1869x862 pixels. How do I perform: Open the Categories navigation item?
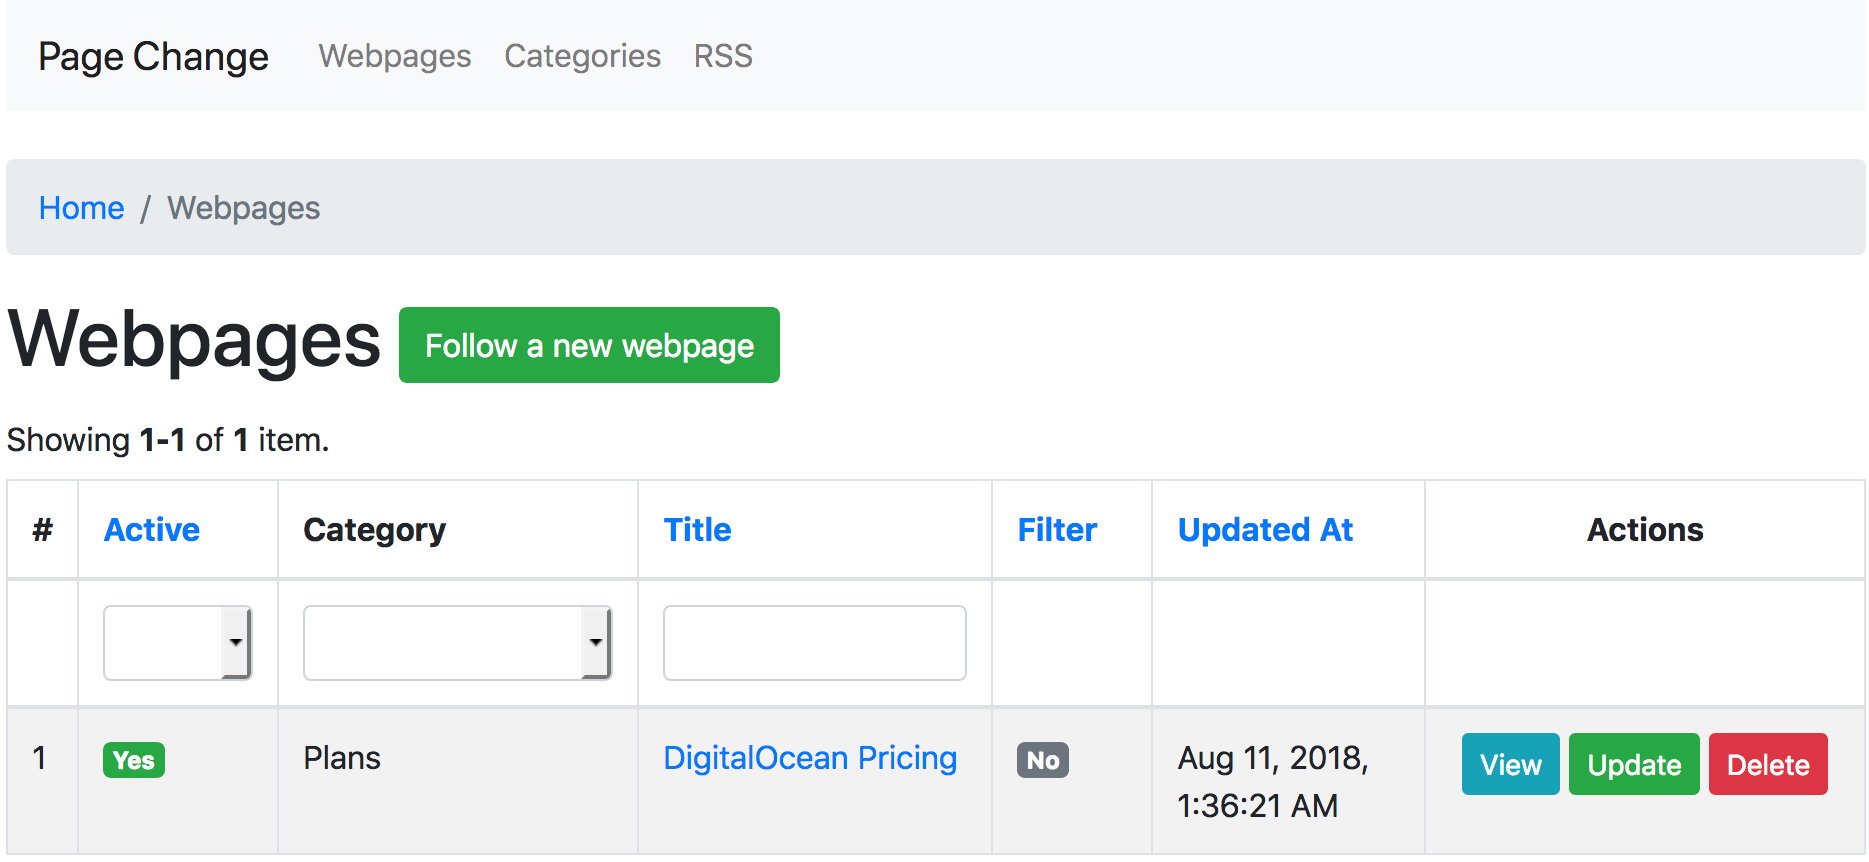pos(582,56)
